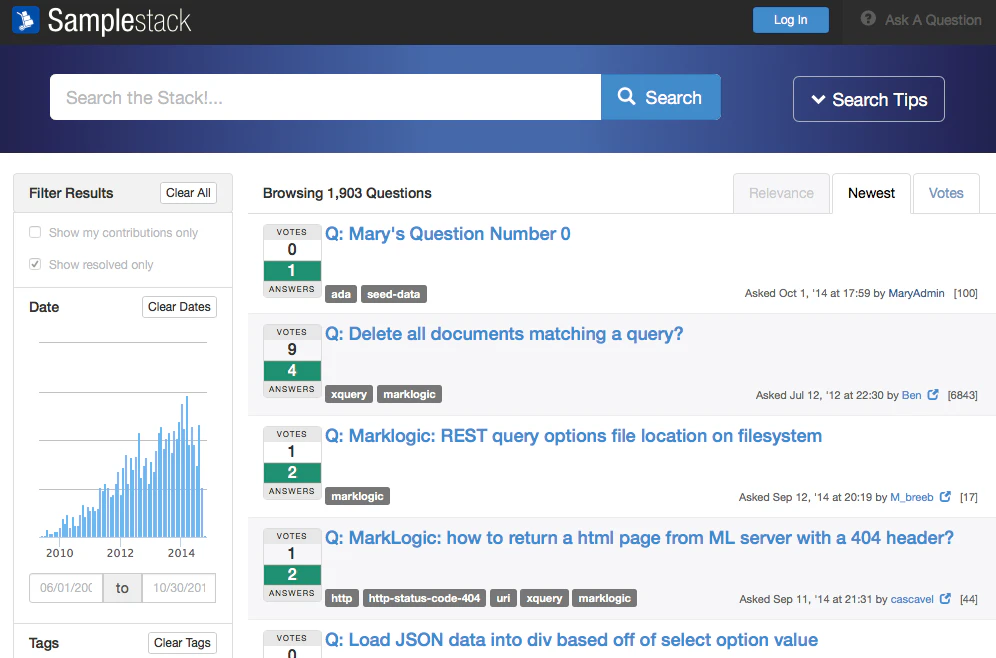Viewport: 996px width, 658px height.
Task: Open Delete all documents matching a query question
Action: pyautogui.click(x=504, y=334)
